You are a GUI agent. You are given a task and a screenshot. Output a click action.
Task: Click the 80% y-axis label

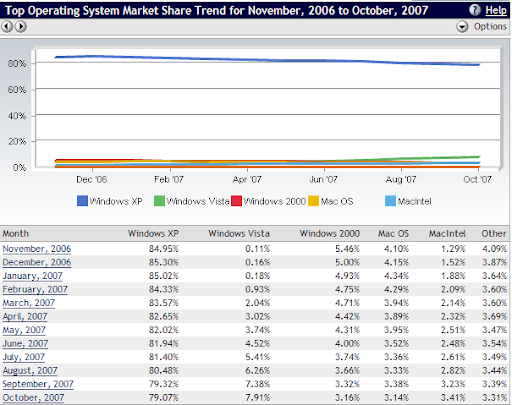click(x=17, y=63)
